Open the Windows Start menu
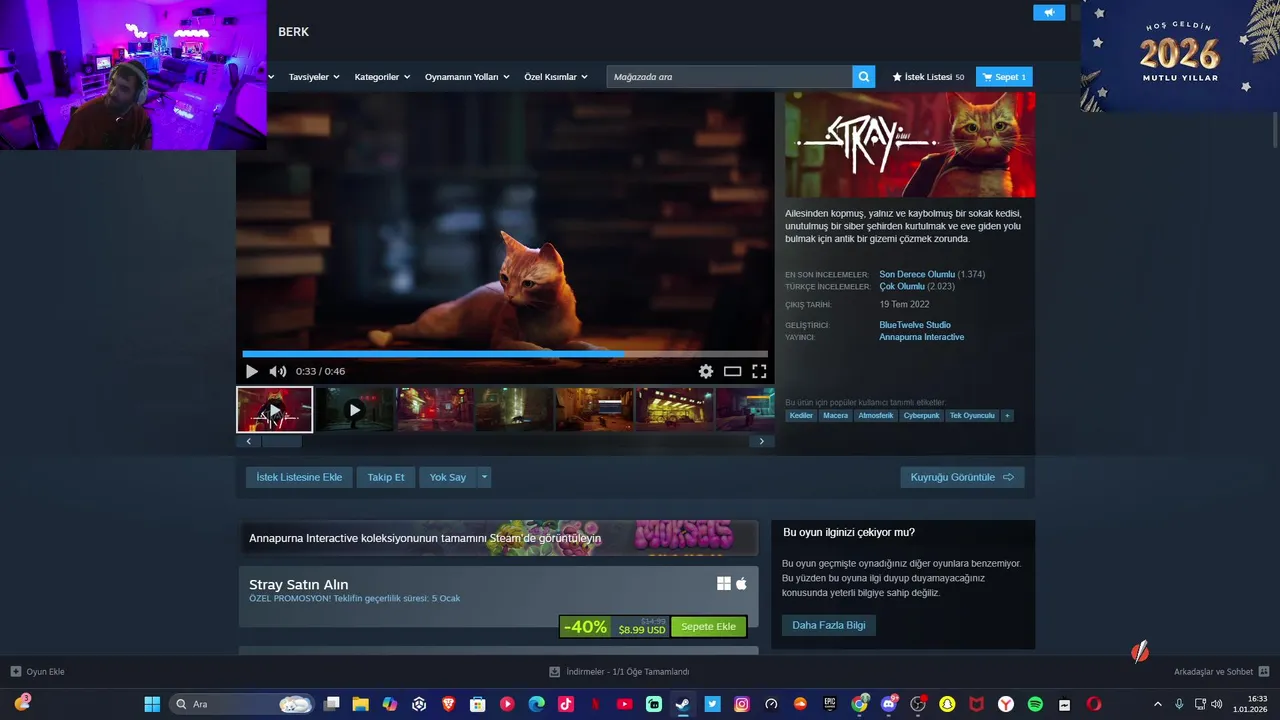Screen dimensions: 1280x720 pyautogui.click(x=152, y=704)
